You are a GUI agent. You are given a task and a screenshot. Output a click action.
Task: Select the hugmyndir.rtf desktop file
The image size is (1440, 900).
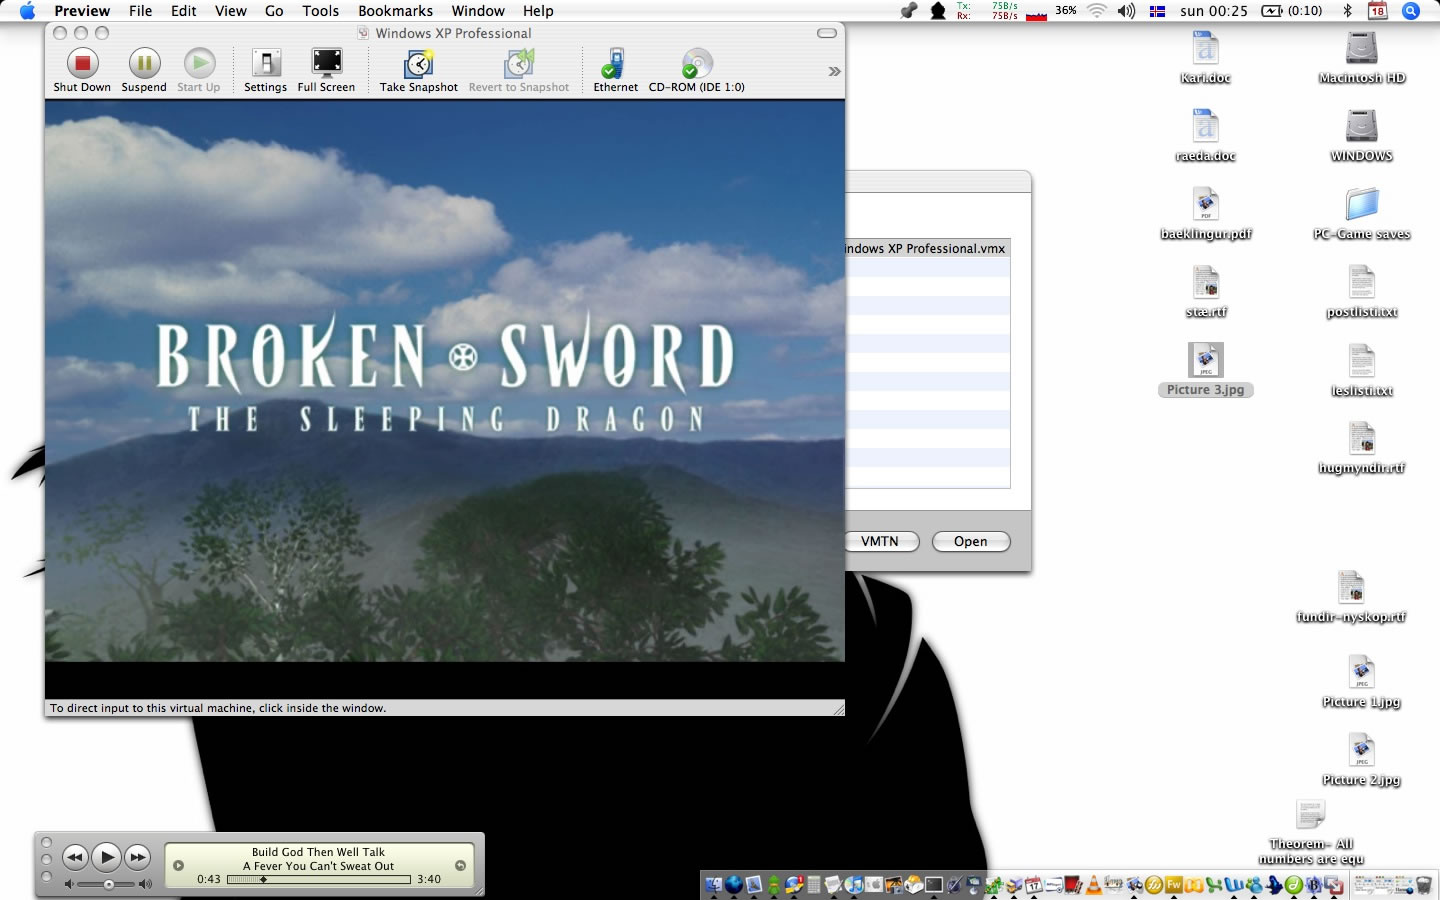1362,447
